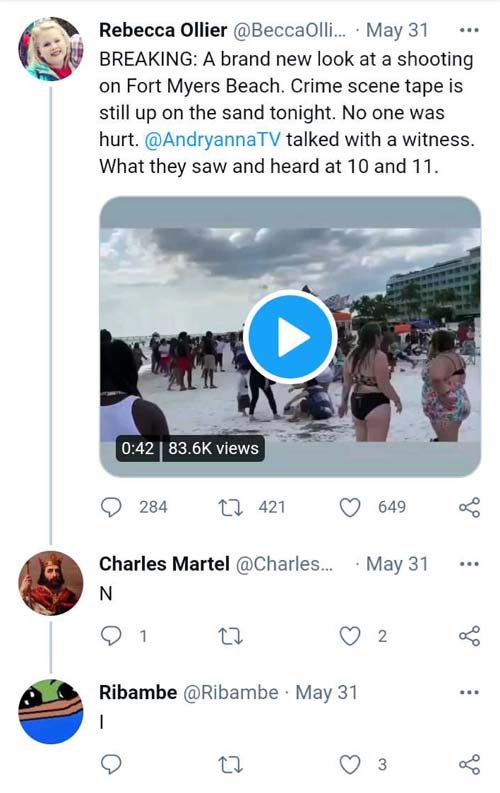Reply to Ribambe's comment
Viewport: 500px width, 793px height.
point(111,765)
